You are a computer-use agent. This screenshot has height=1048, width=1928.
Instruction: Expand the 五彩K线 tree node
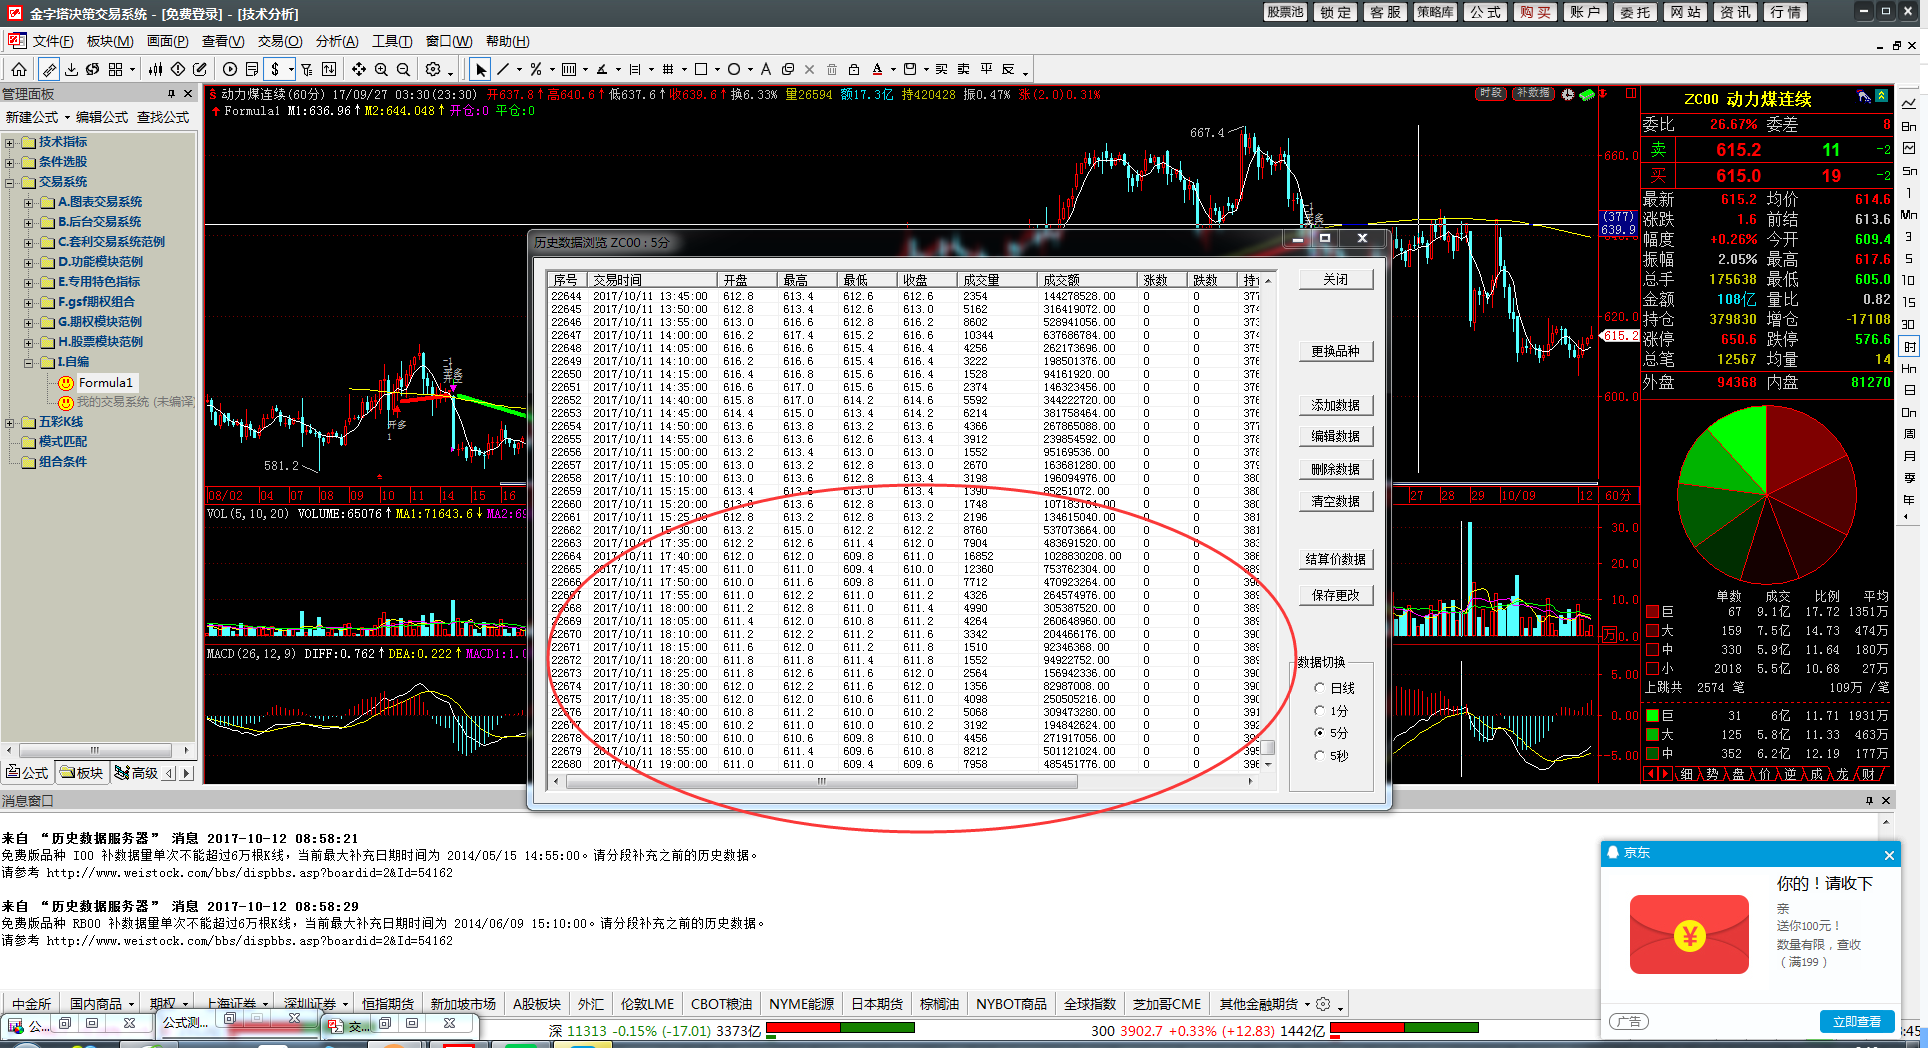click(10, 422)
